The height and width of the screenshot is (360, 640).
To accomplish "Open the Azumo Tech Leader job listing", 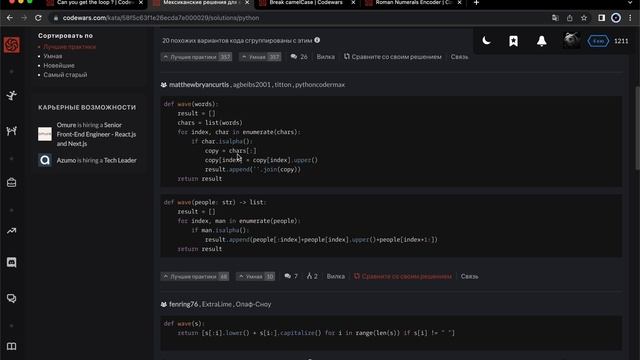I will point(96,160).
